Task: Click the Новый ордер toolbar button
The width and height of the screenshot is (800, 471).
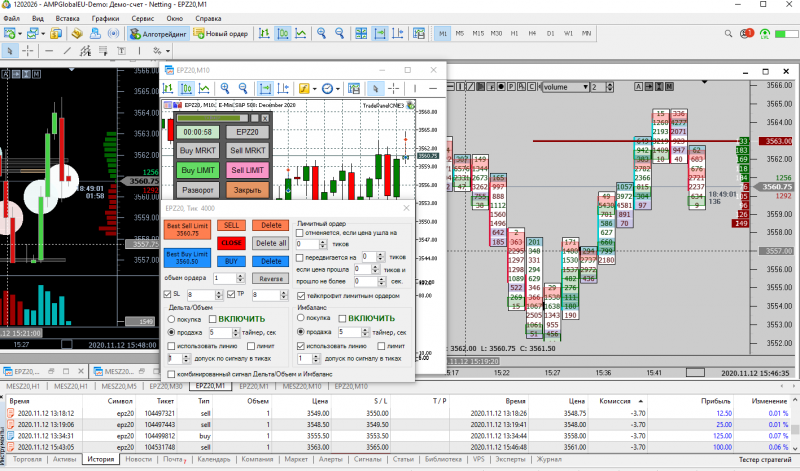Action: [x=221, y=34]
